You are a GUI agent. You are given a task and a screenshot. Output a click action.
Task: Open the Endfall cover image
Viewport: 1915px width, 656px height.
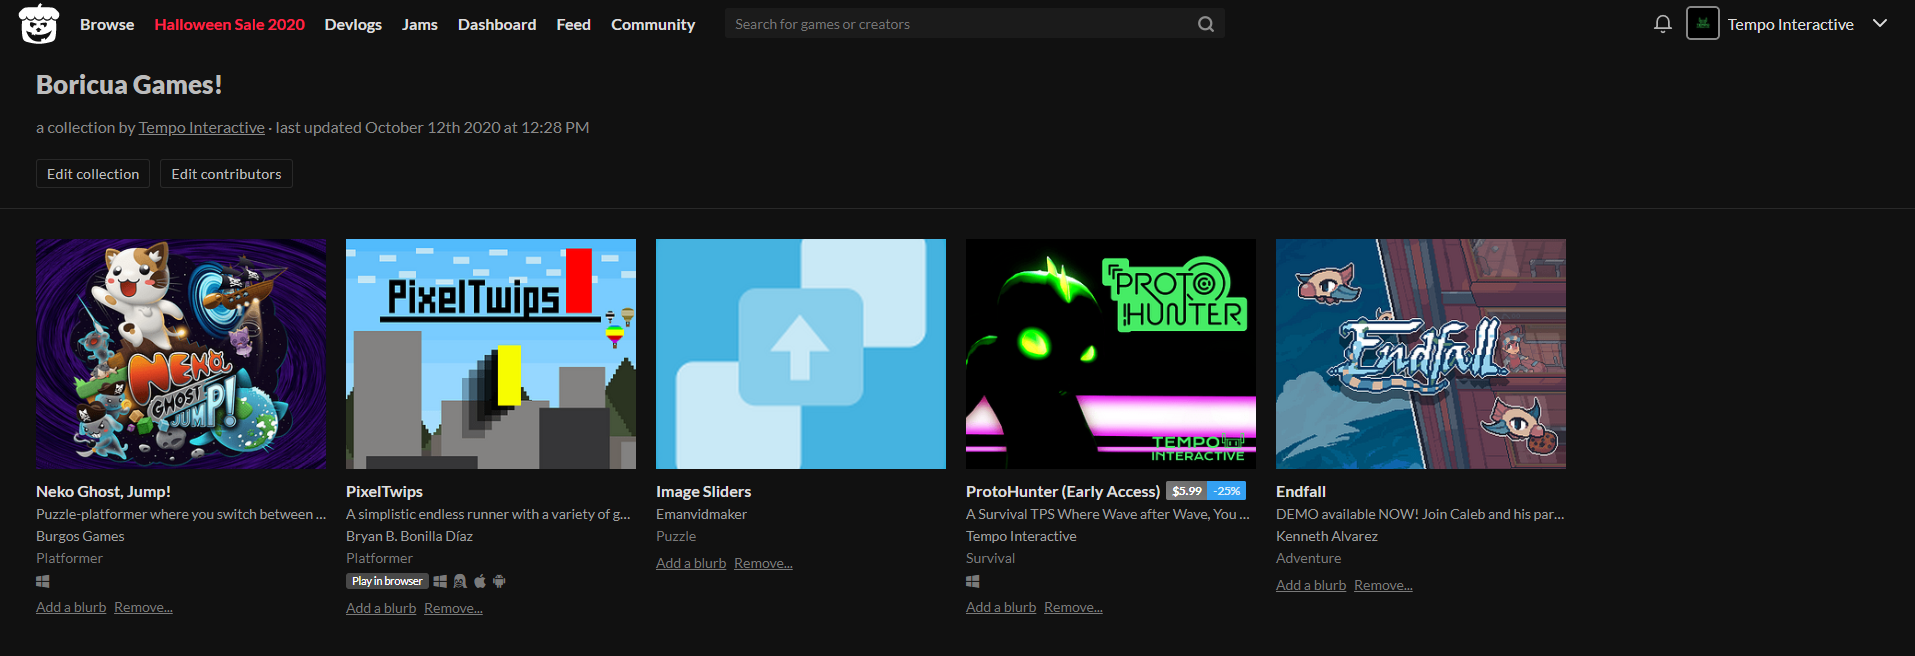coord(1421,354)
